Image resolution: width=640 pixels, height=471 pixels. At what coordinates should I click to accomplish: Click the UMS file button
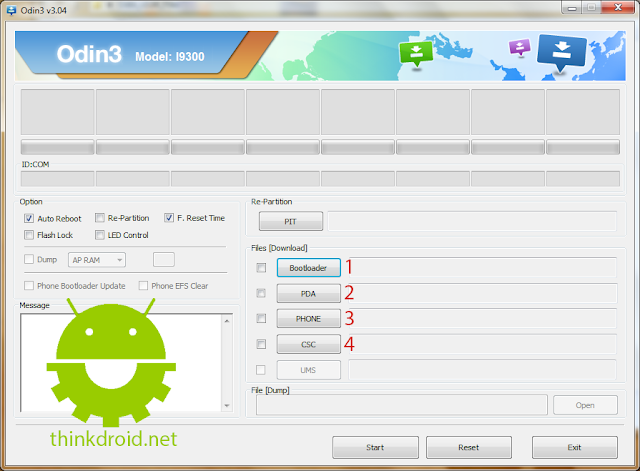pyautogui.click(x=309, y=370)
